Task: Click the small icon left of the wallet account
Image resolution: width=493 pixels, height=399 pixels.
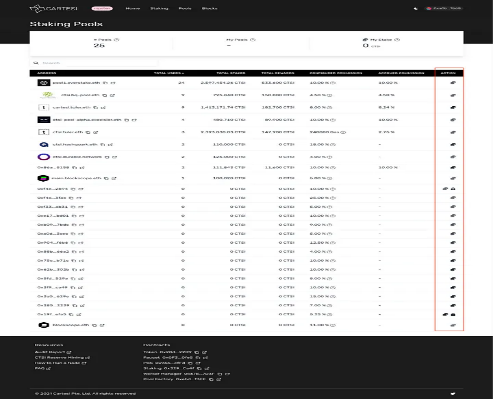Action: (x=415, y=8)
